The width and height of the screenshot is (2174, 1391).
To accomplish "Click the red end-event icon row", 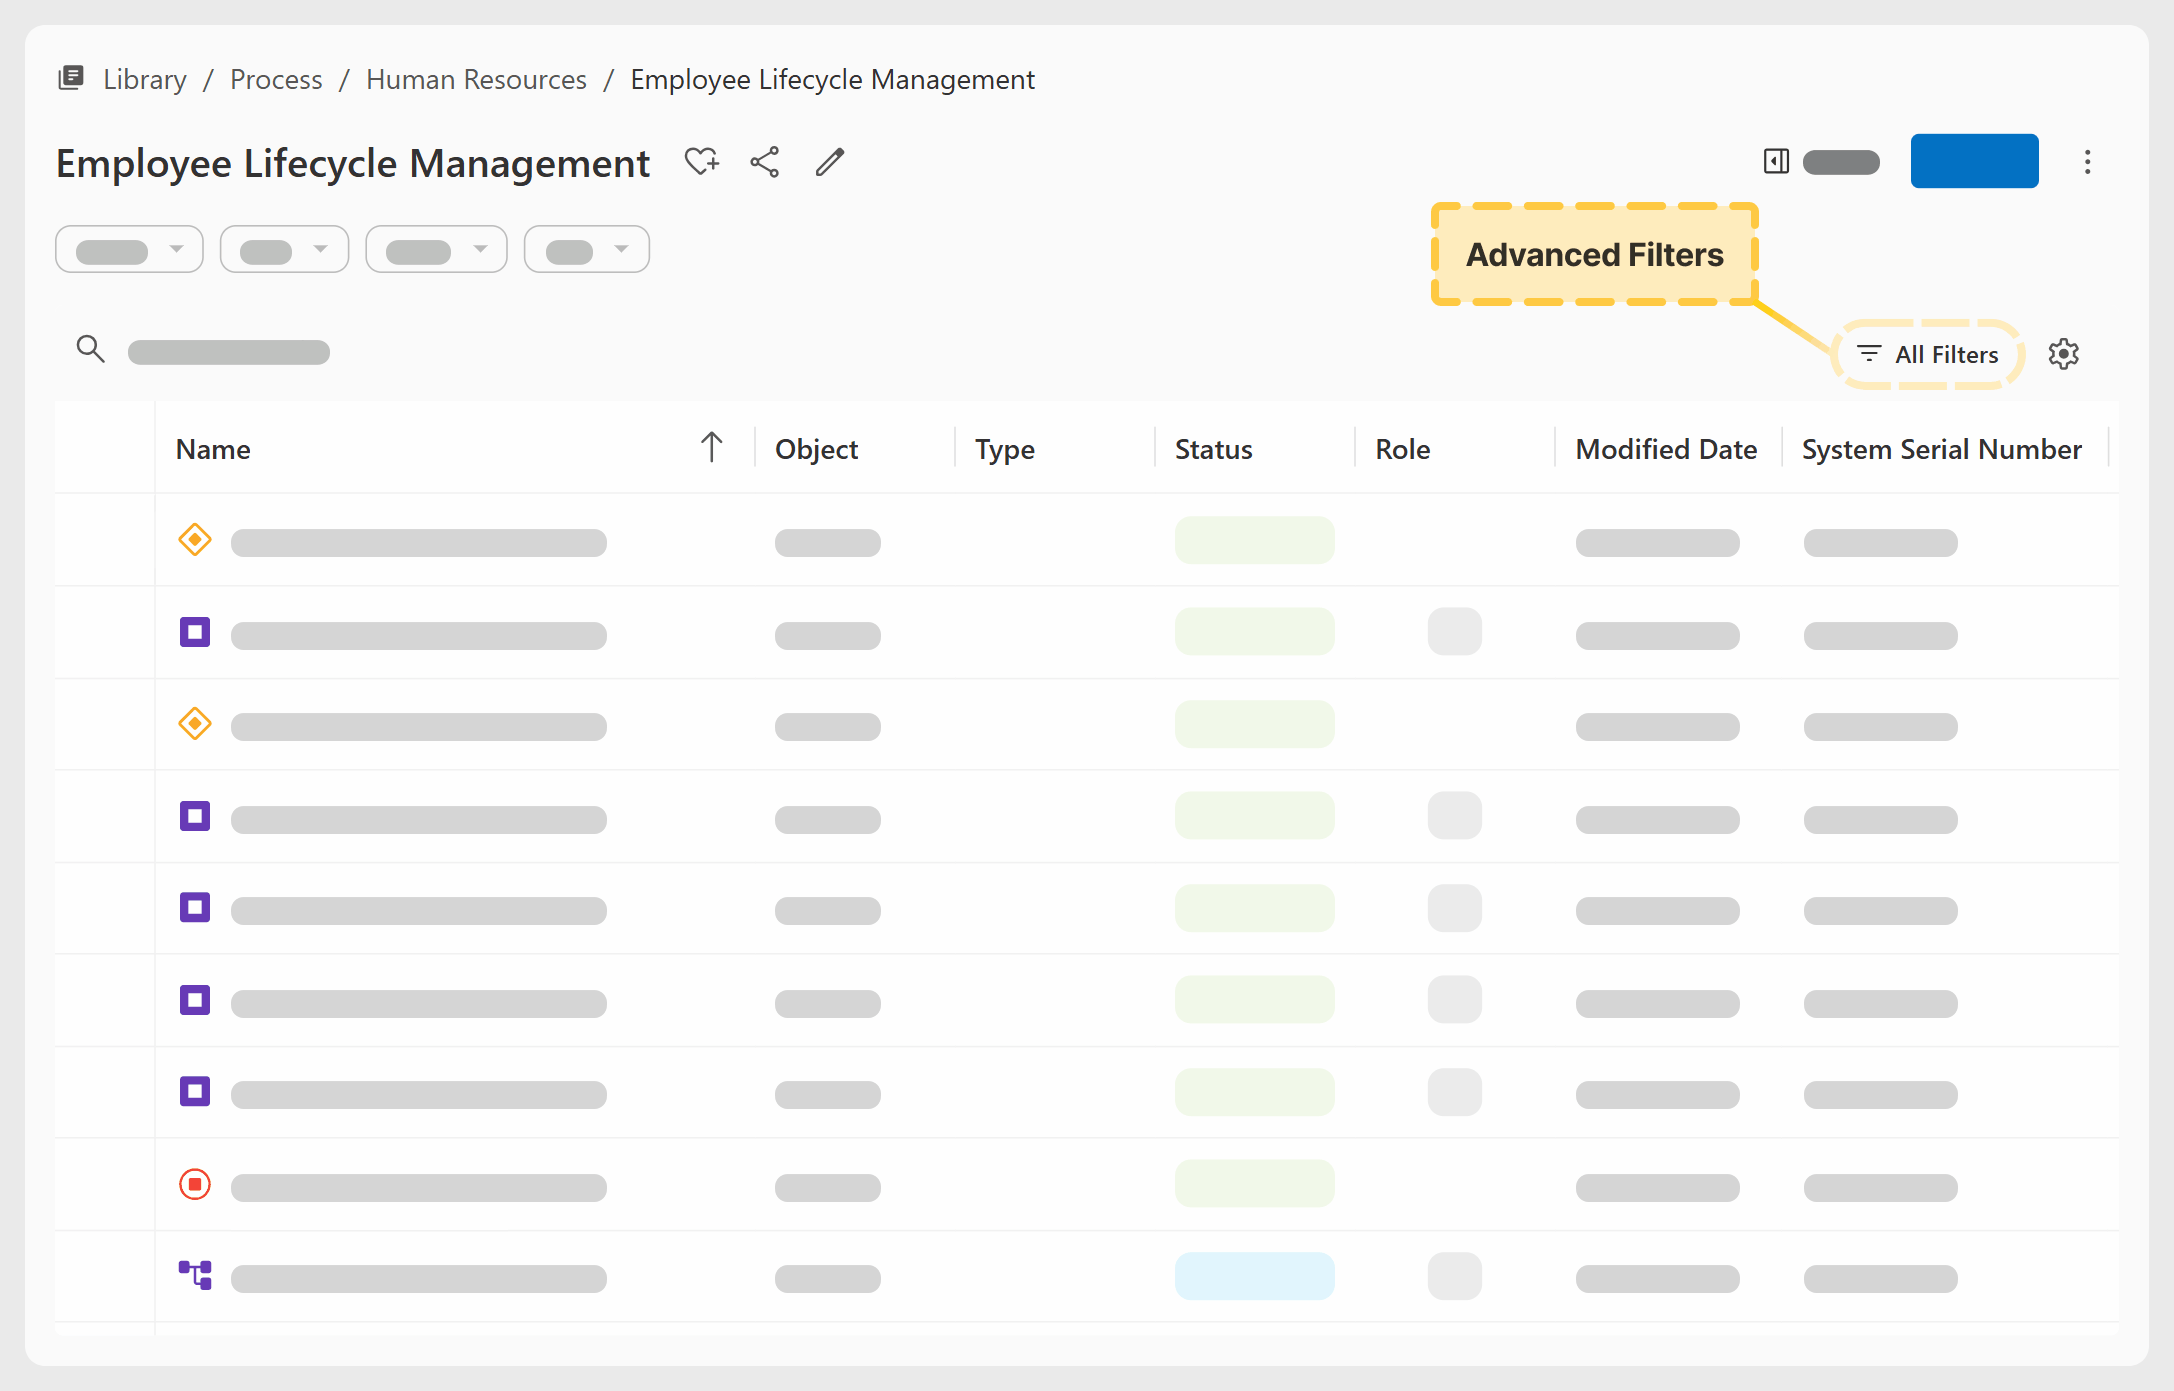I will pos(195,1185).
